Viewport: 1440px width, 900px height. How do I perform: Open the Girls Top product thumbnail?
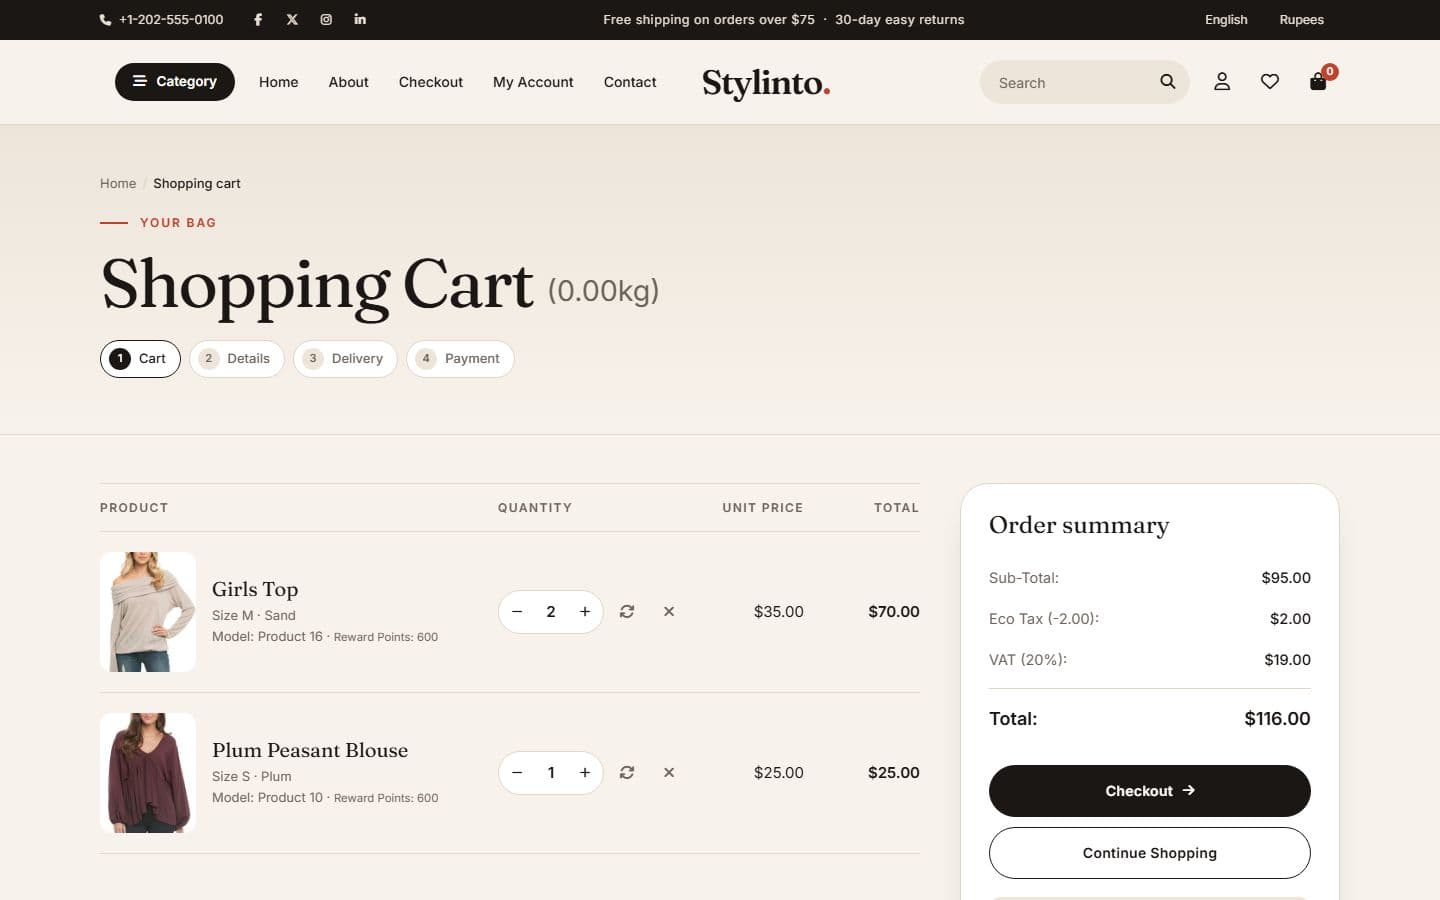(148, 612)
